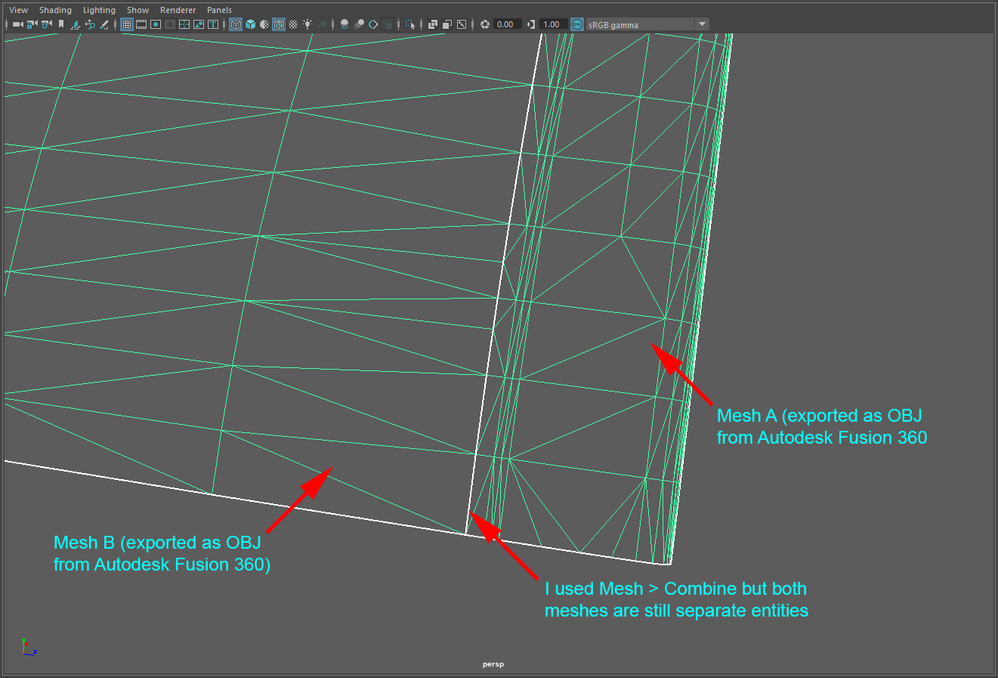The width and height of the screenshot is (998, 678).
Task: Click the XYZ axis gizmo in the viewport
Action: [28, 647]
